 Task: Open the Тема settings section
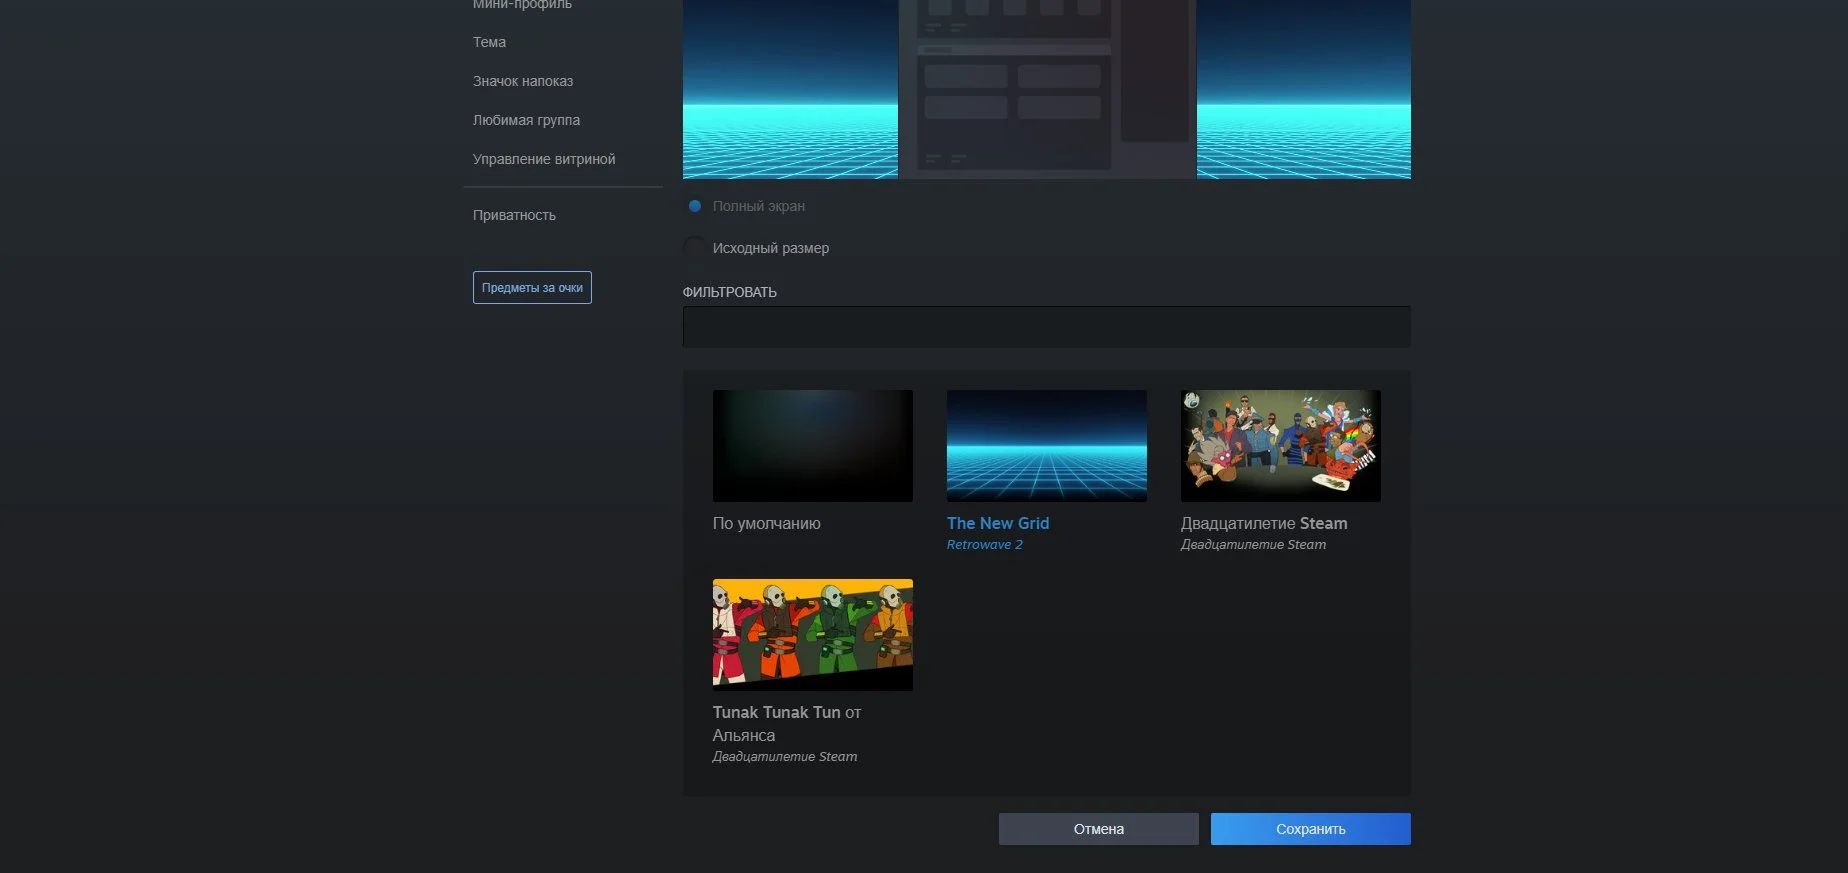click(489, 42)
